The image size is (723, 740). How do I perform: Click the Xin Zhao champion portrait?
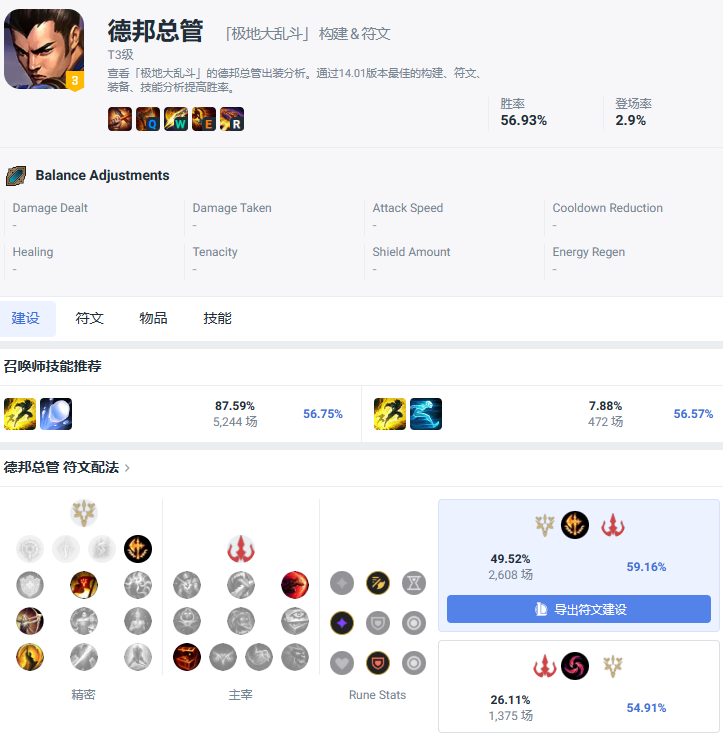[x=44, y=49]
